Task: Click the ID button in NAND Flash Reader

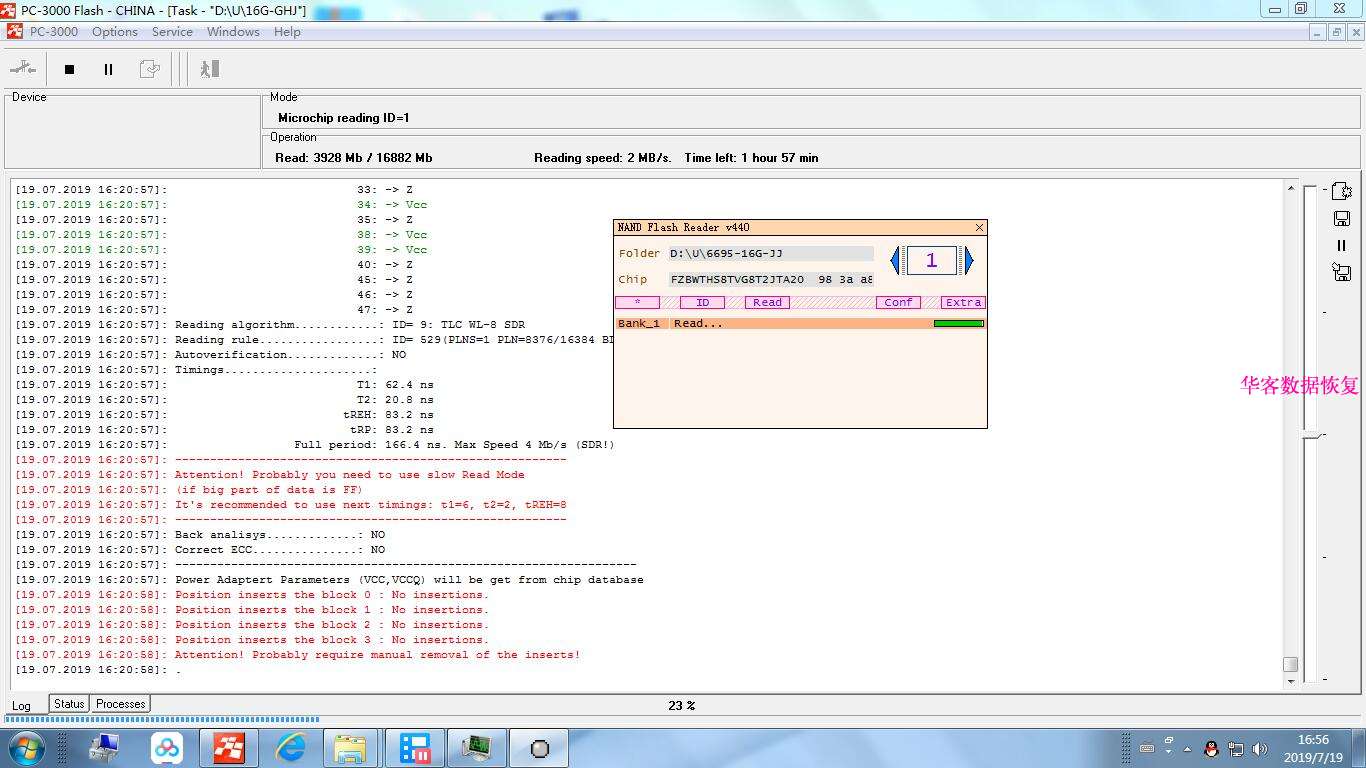Action: click(x=702, y=302)
